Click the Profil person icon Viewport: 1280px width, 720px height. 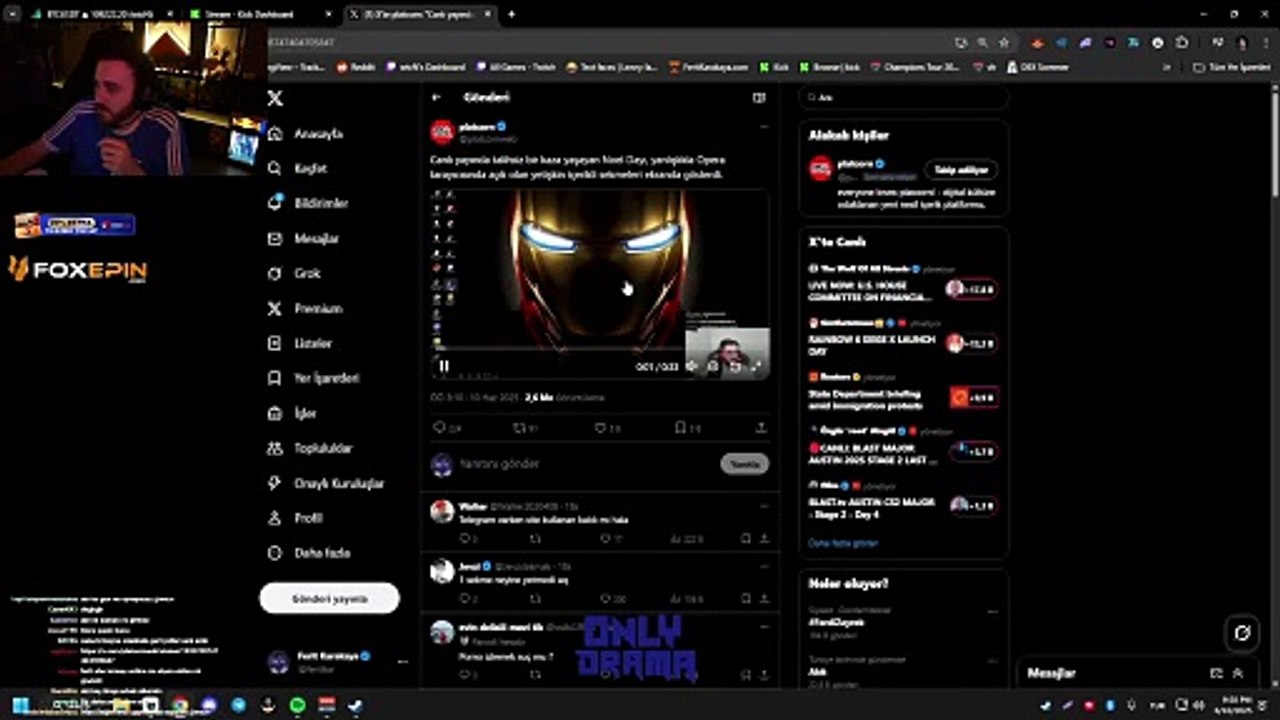click(275, 518)
